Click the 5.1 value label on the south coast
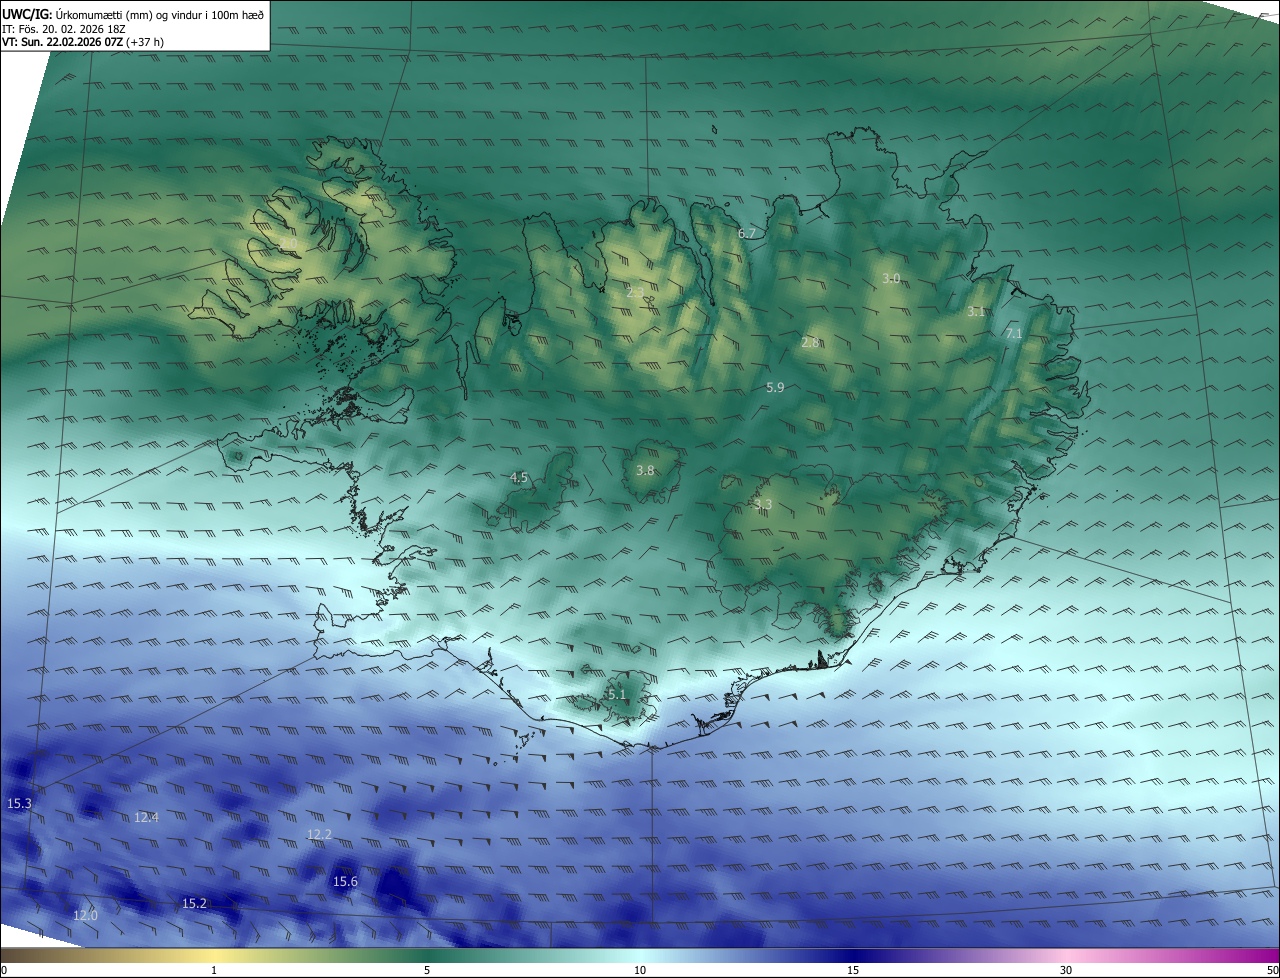Image resolution: width=1280 pixels, height=978 pixels. (x=617, y=695)
